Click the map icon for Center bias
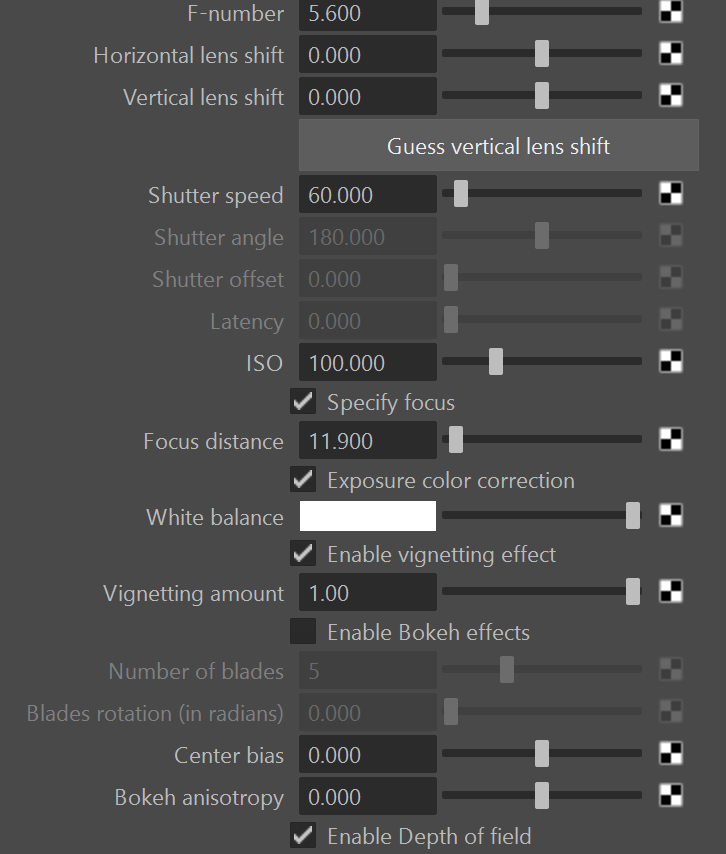The image size is (726, 854). point(671,754)
